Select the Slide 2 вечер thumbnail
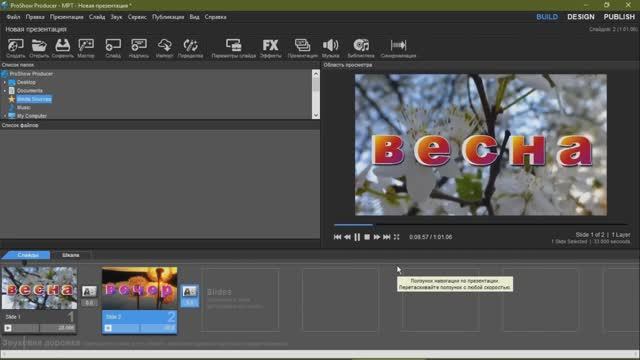Screen dimensions: 640x360 pyautogui.click(x=140, y=288)
